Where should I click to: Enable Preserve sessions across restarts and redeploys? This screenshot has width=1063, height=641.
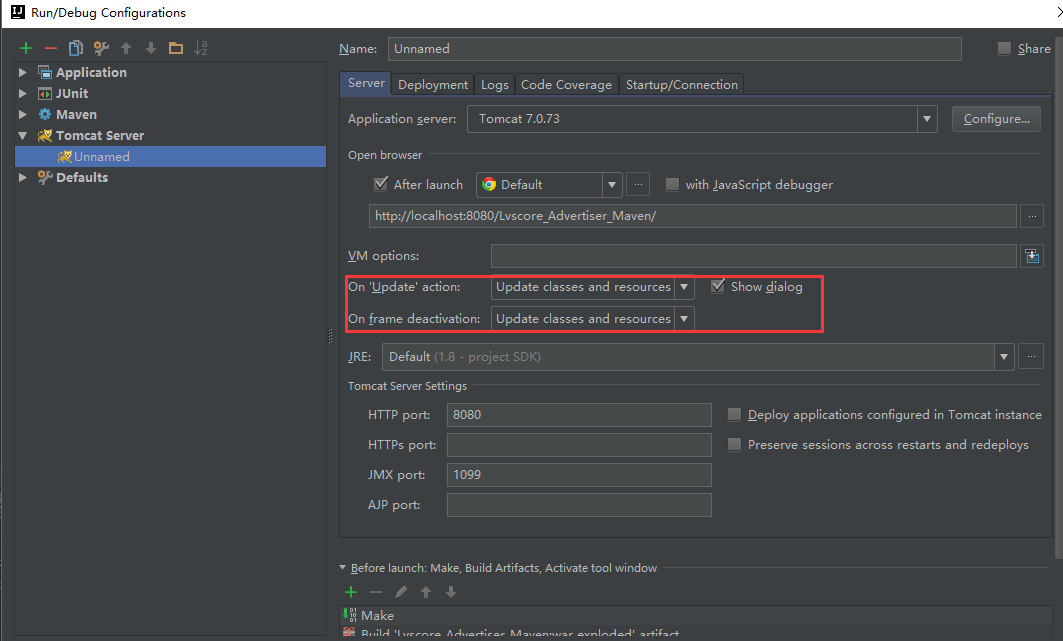[734, 444]
